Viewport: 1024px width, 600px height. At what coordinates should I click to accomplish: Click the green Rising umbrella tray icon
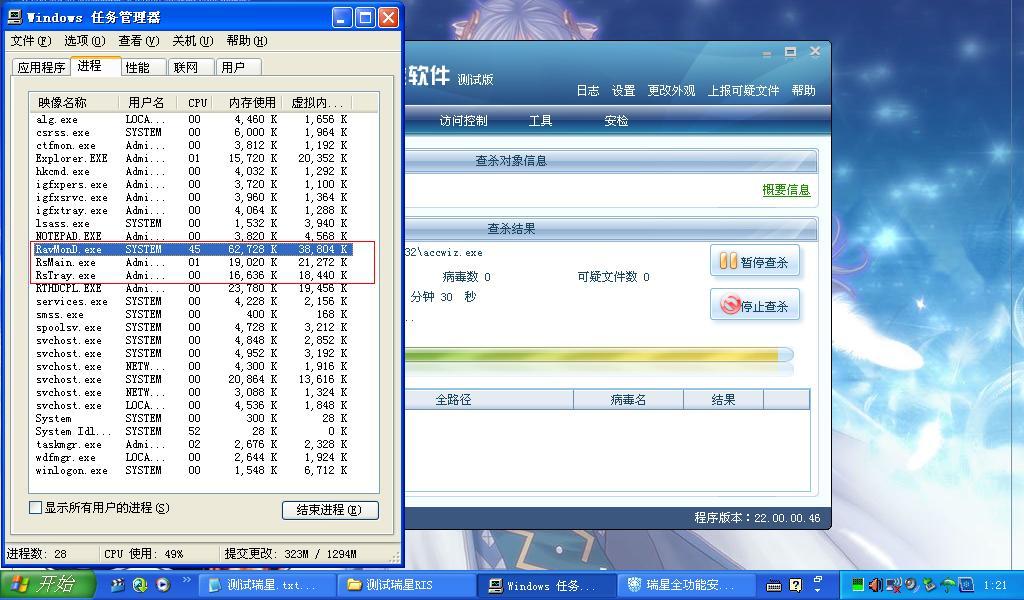(948, 585)
